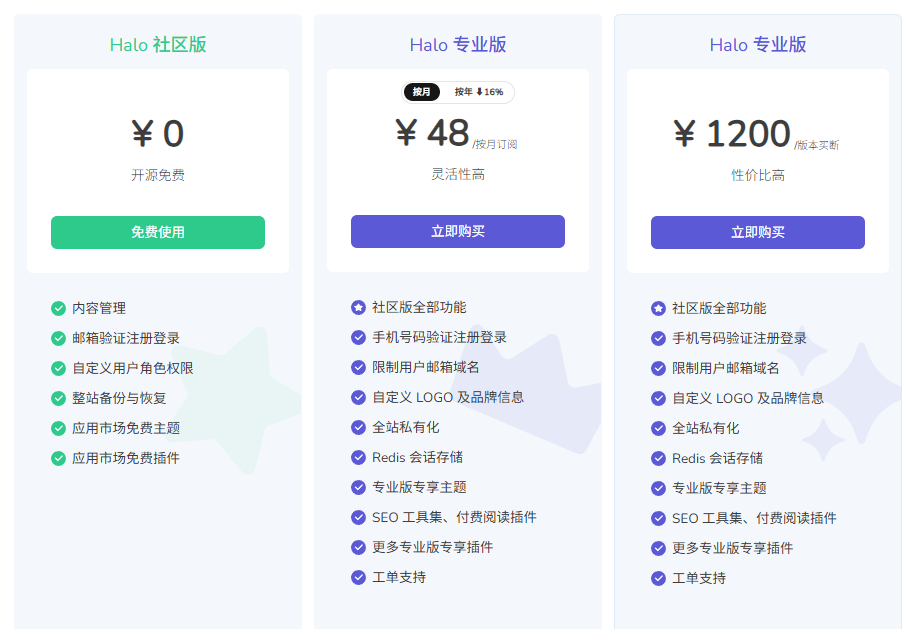Click star icon beside 社区版全部功能 in ¥1200 plan
The height and width of the screenshot is (629, 918).
point(658,308)
